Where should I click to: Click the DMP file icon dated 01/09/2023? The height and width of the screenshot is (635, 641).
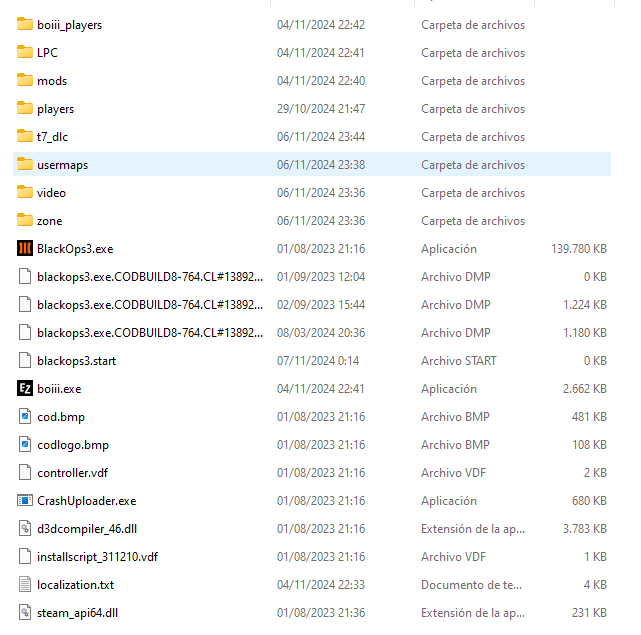tap(25, 276)
